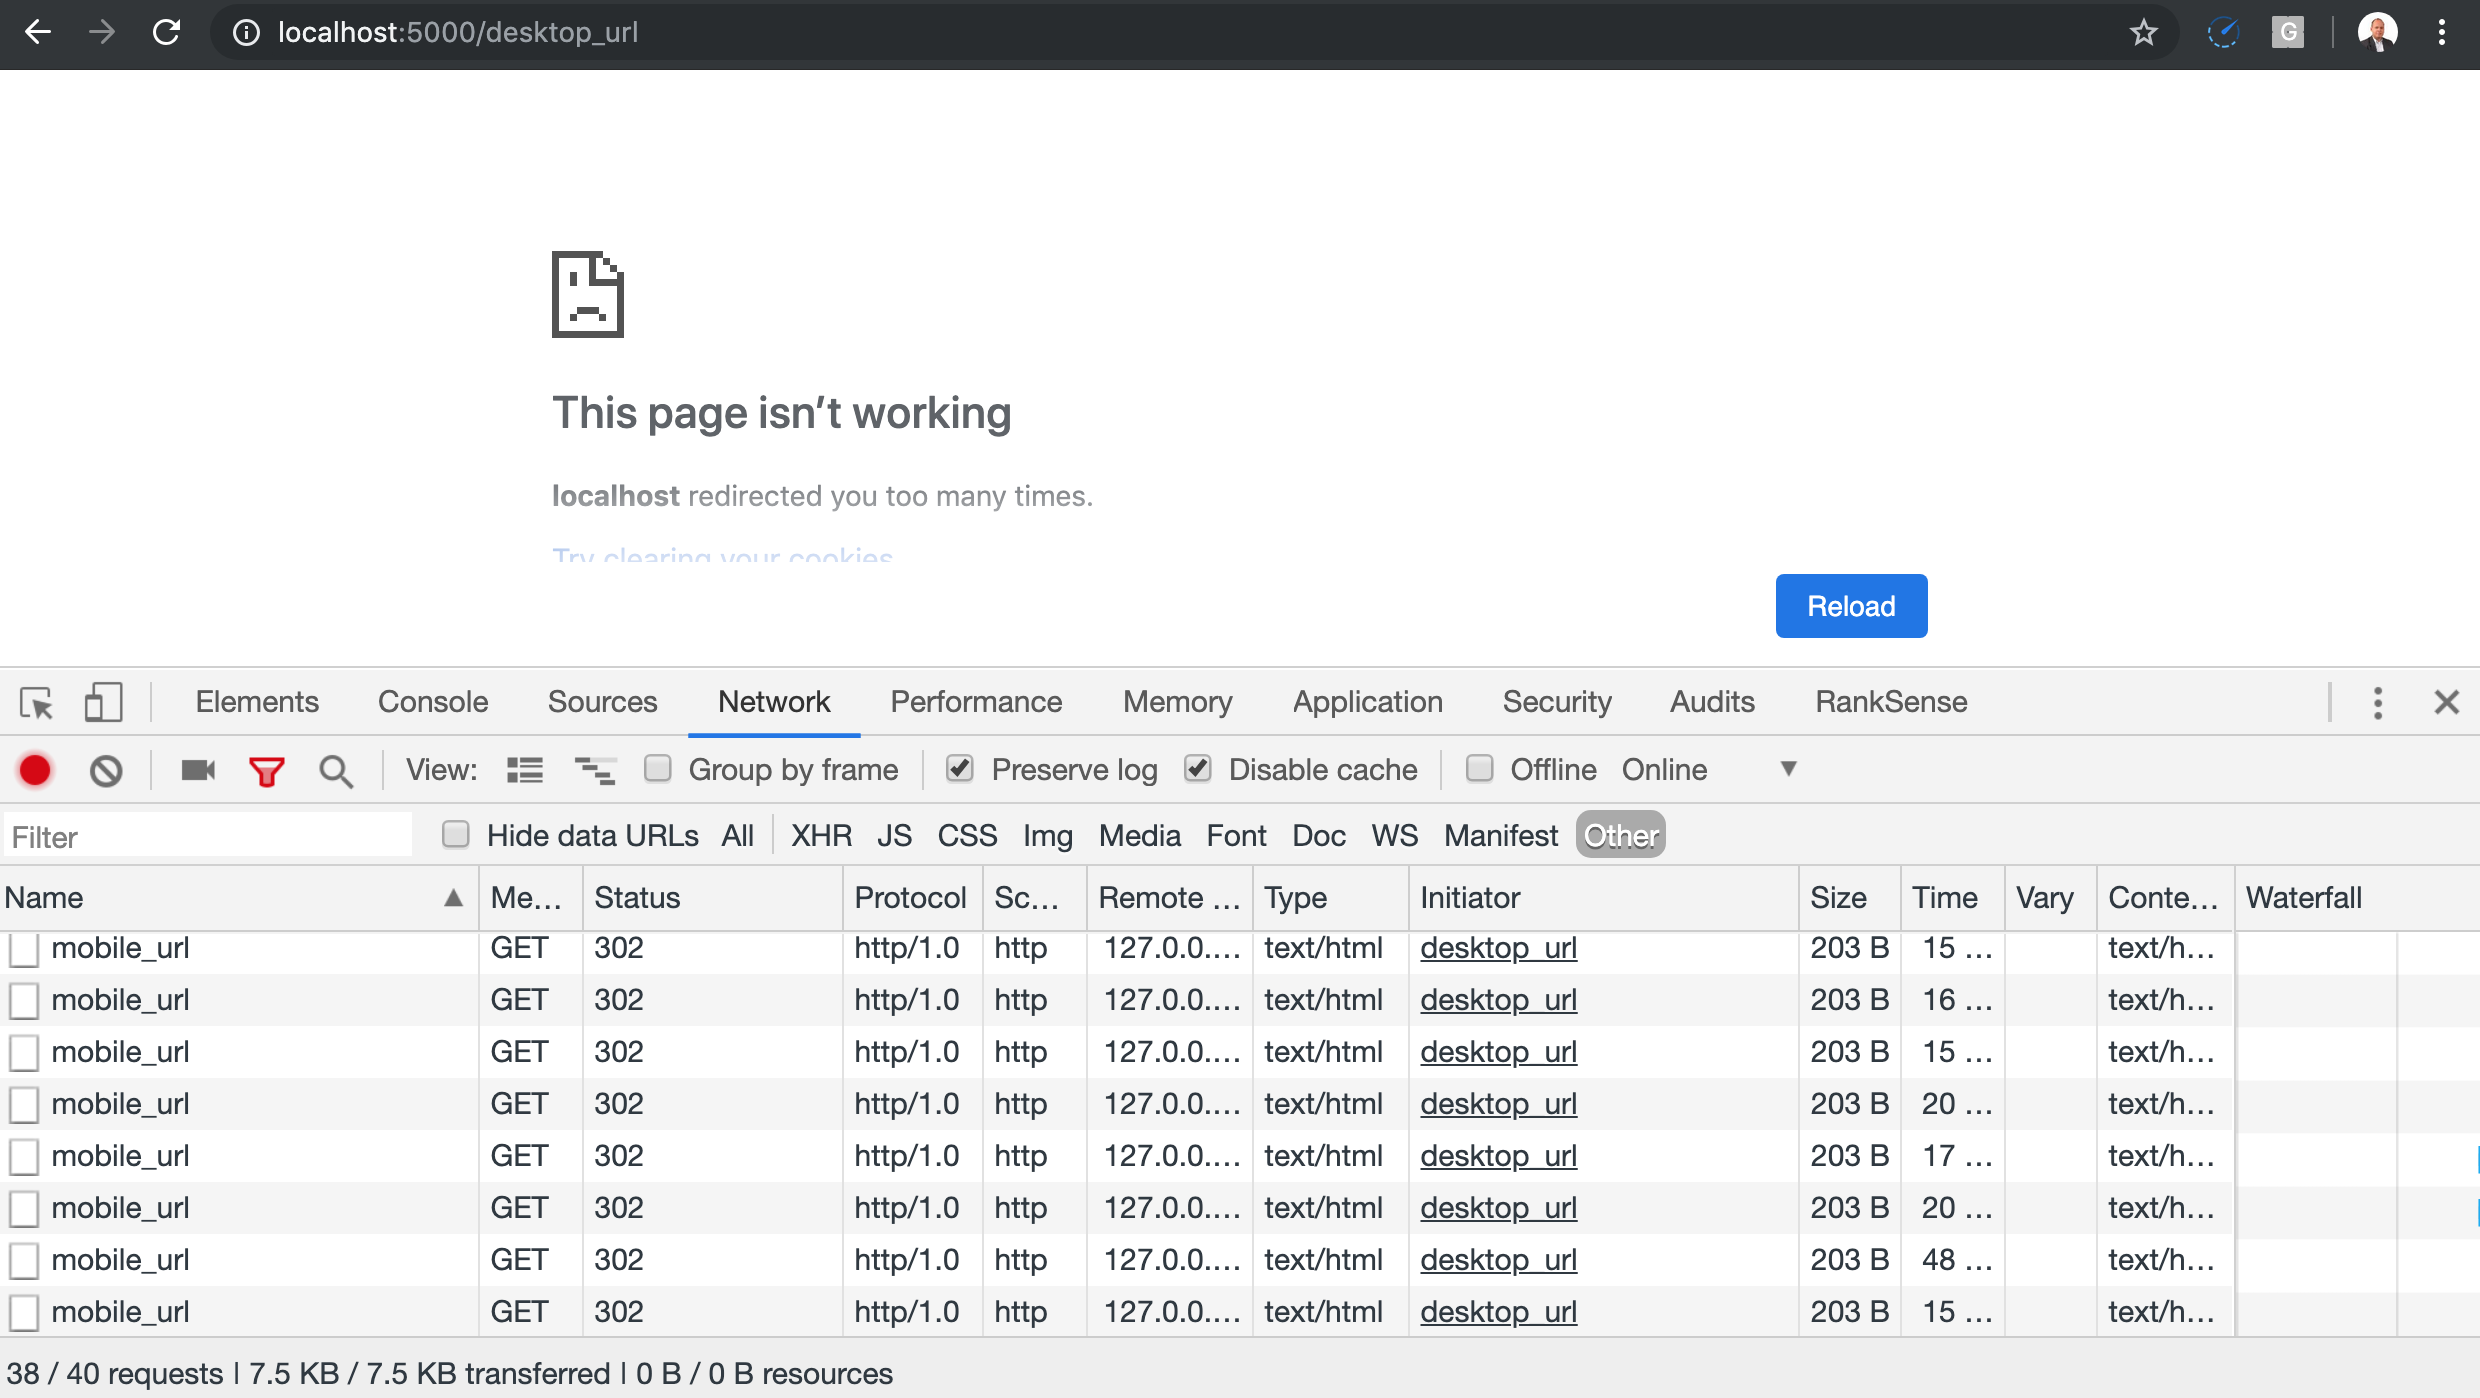Select the XHR filter type
Screen dimensions: 2480x1398
coord(821,835)
